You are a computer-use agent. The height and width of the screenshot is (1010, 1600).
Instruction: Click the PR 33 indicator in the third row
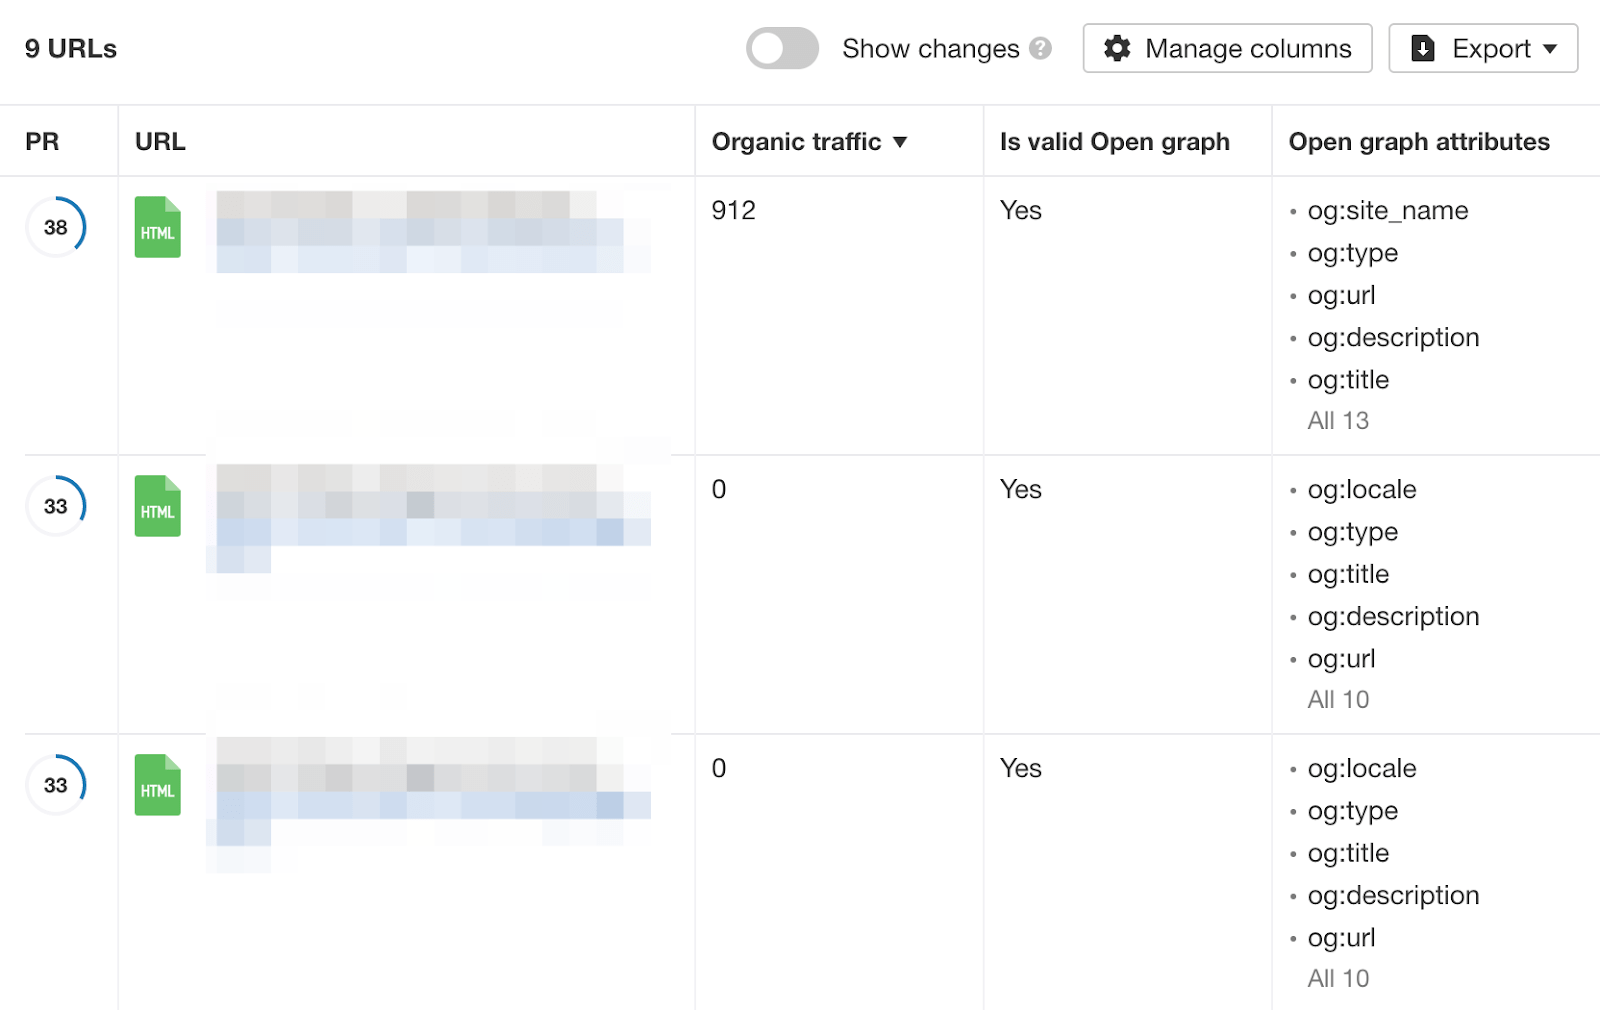click(56, 785)
